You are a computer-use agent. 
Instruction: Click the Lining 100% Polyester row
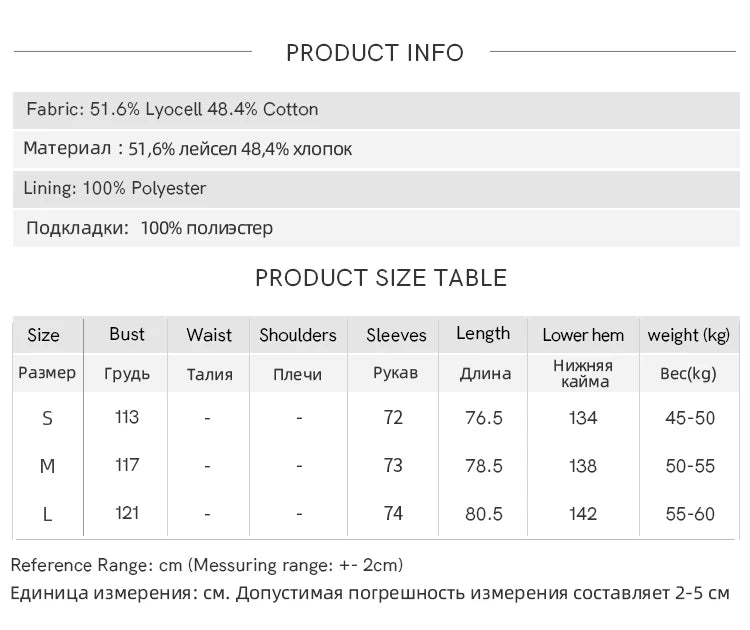coord(117,188)
